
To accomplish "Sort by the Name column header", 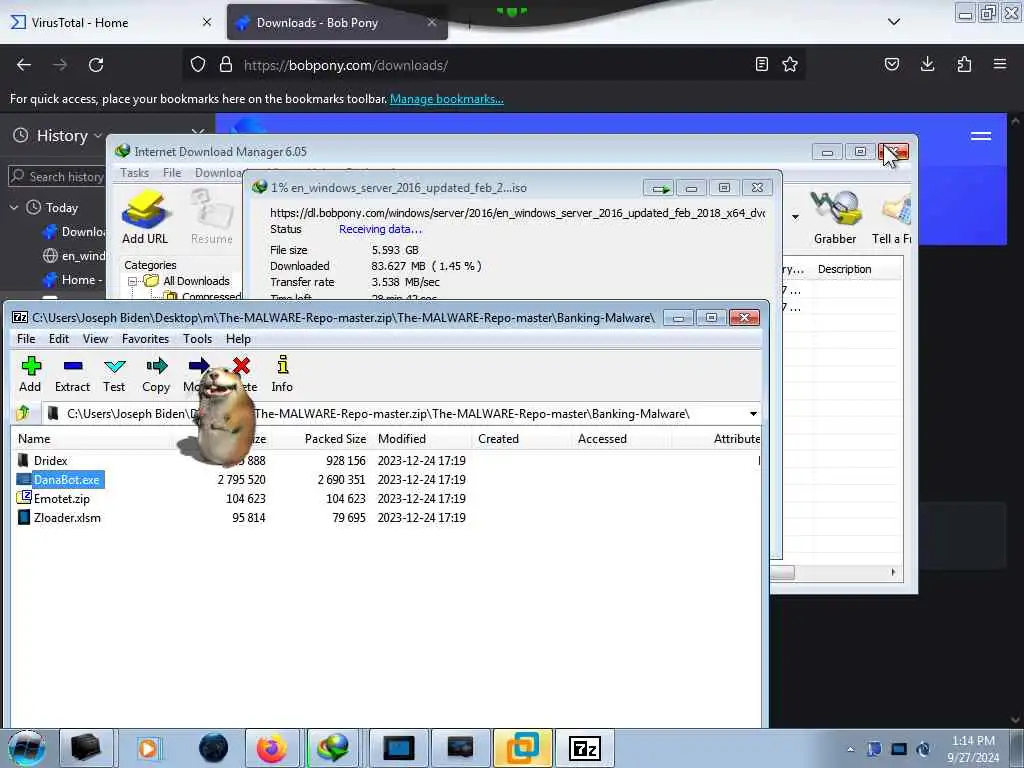I will 34,439.
